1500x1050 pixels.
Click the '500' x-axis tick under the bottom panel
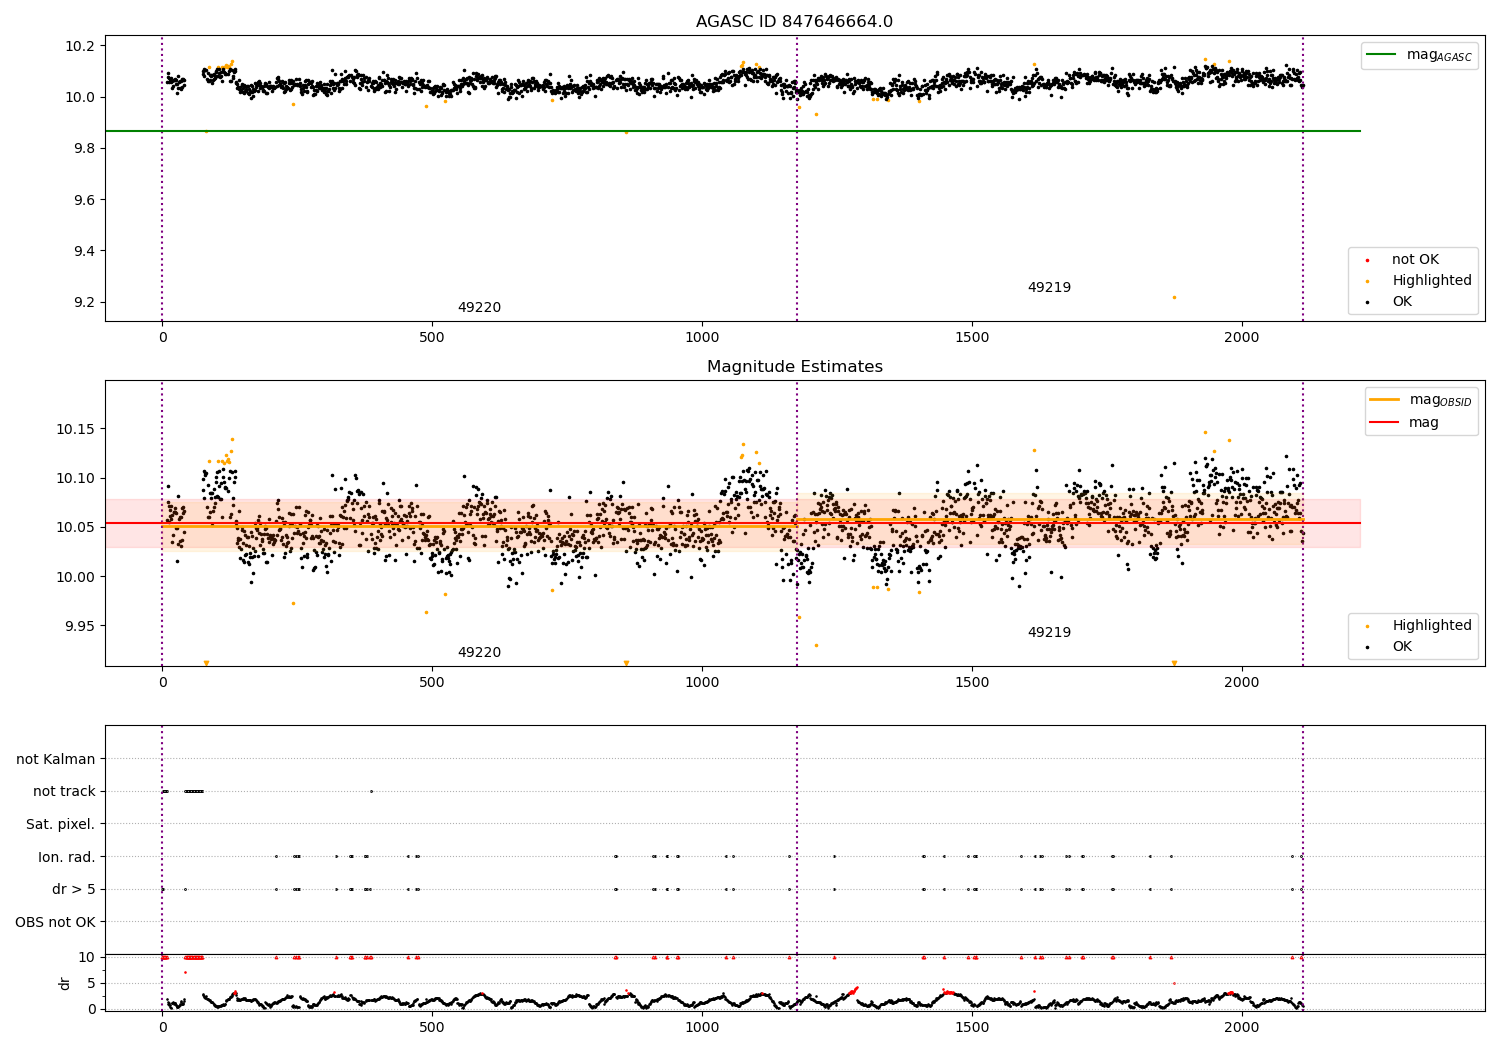(x=432, y=1027)
